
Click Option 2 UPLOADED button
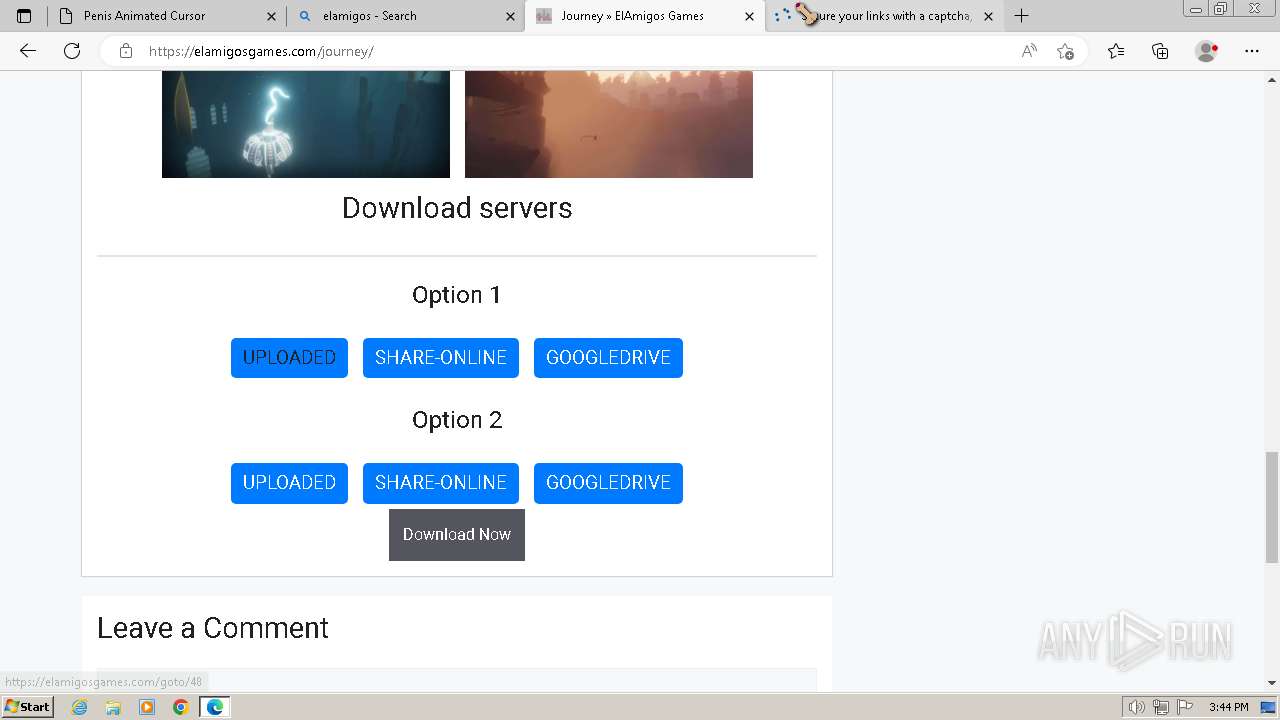pyautogui.click(x=289, y=483)
